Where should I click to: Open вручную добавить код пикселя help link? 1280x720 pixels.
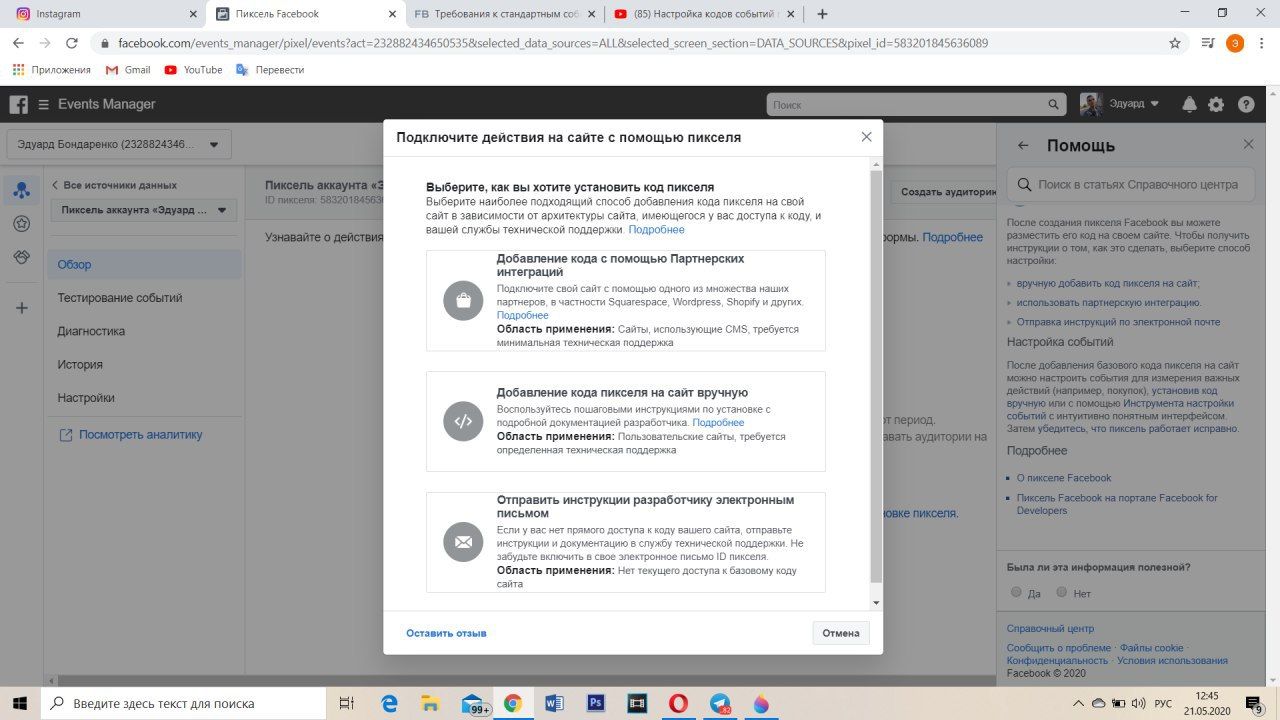tap(1108, 283)
